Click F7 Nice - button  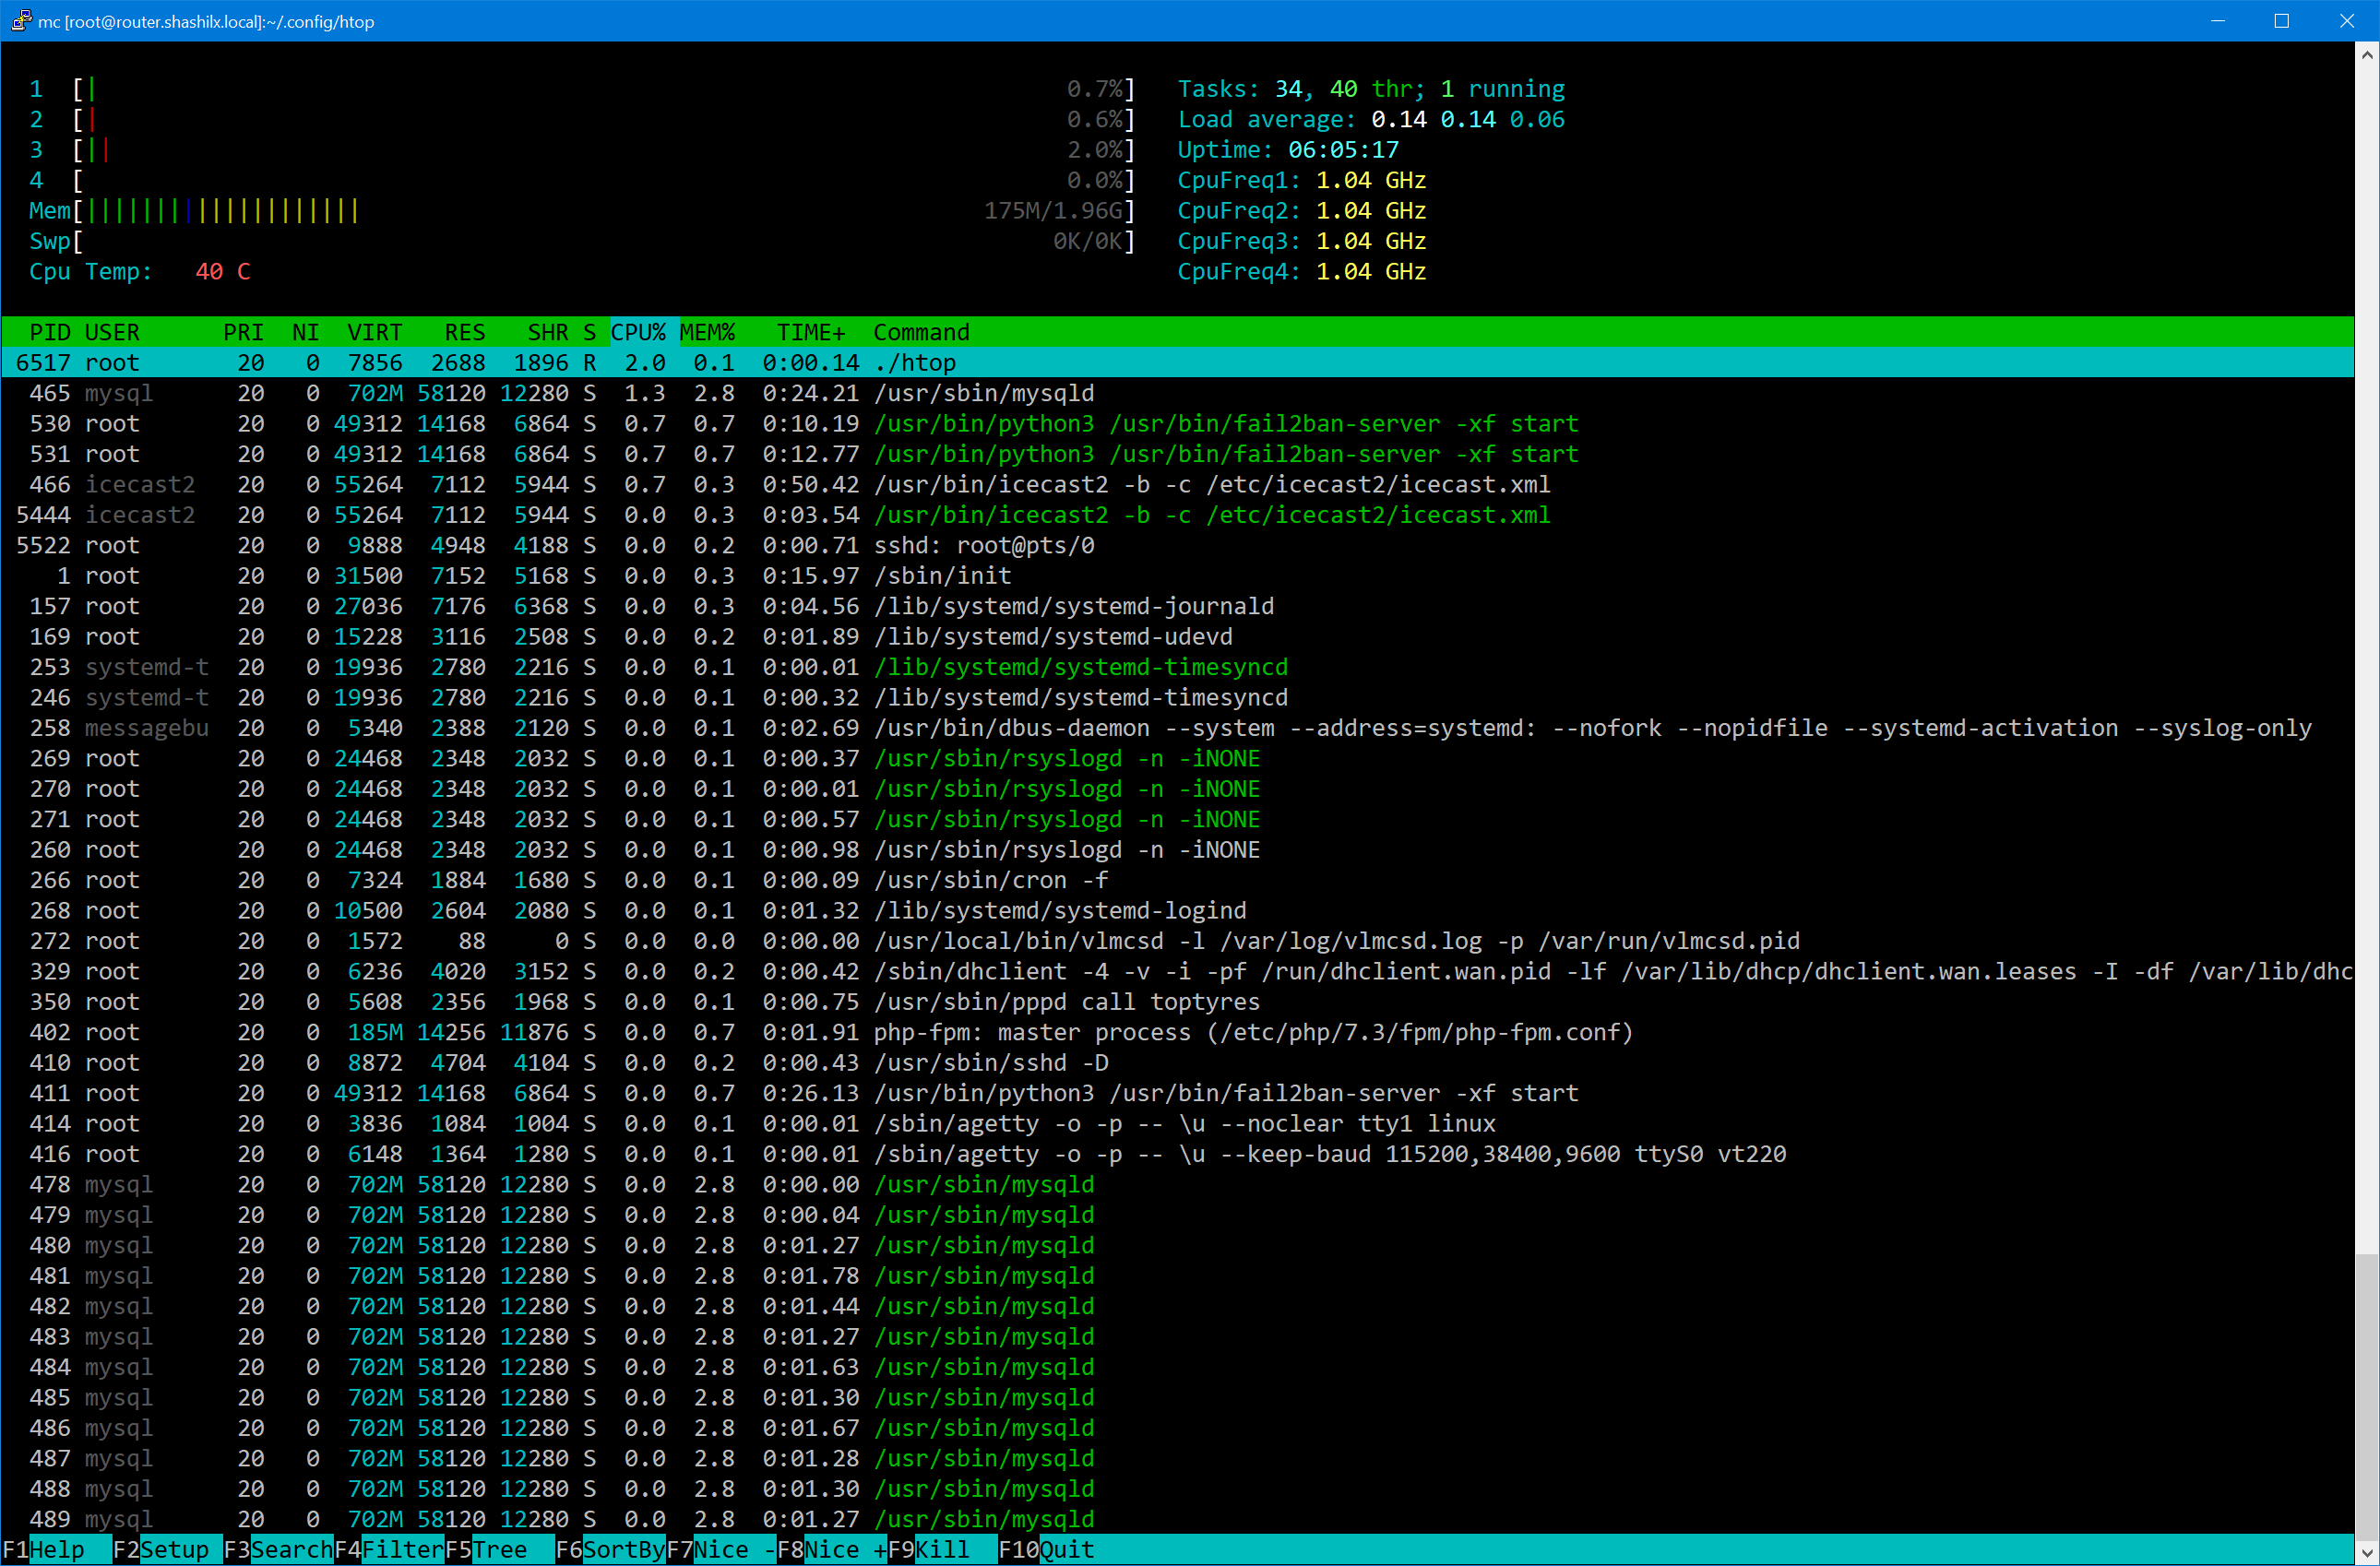[x=722, y=1549]
